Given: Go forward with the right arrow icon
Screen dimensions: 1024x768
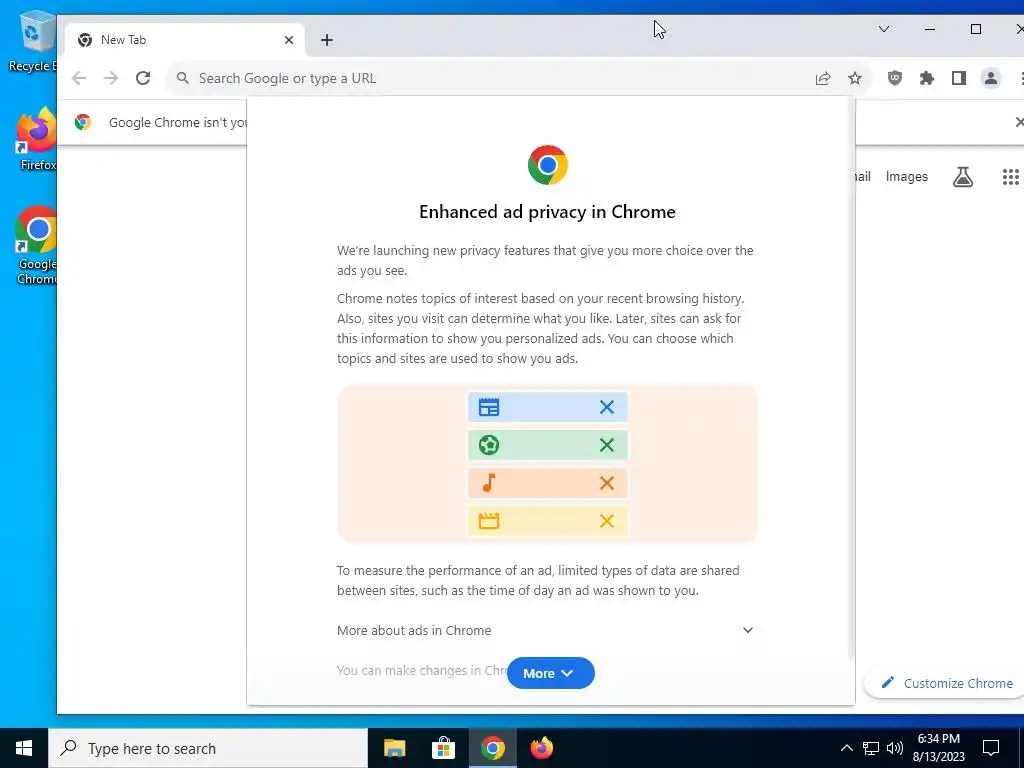Looking at the screenshot, I should (111, 78).
